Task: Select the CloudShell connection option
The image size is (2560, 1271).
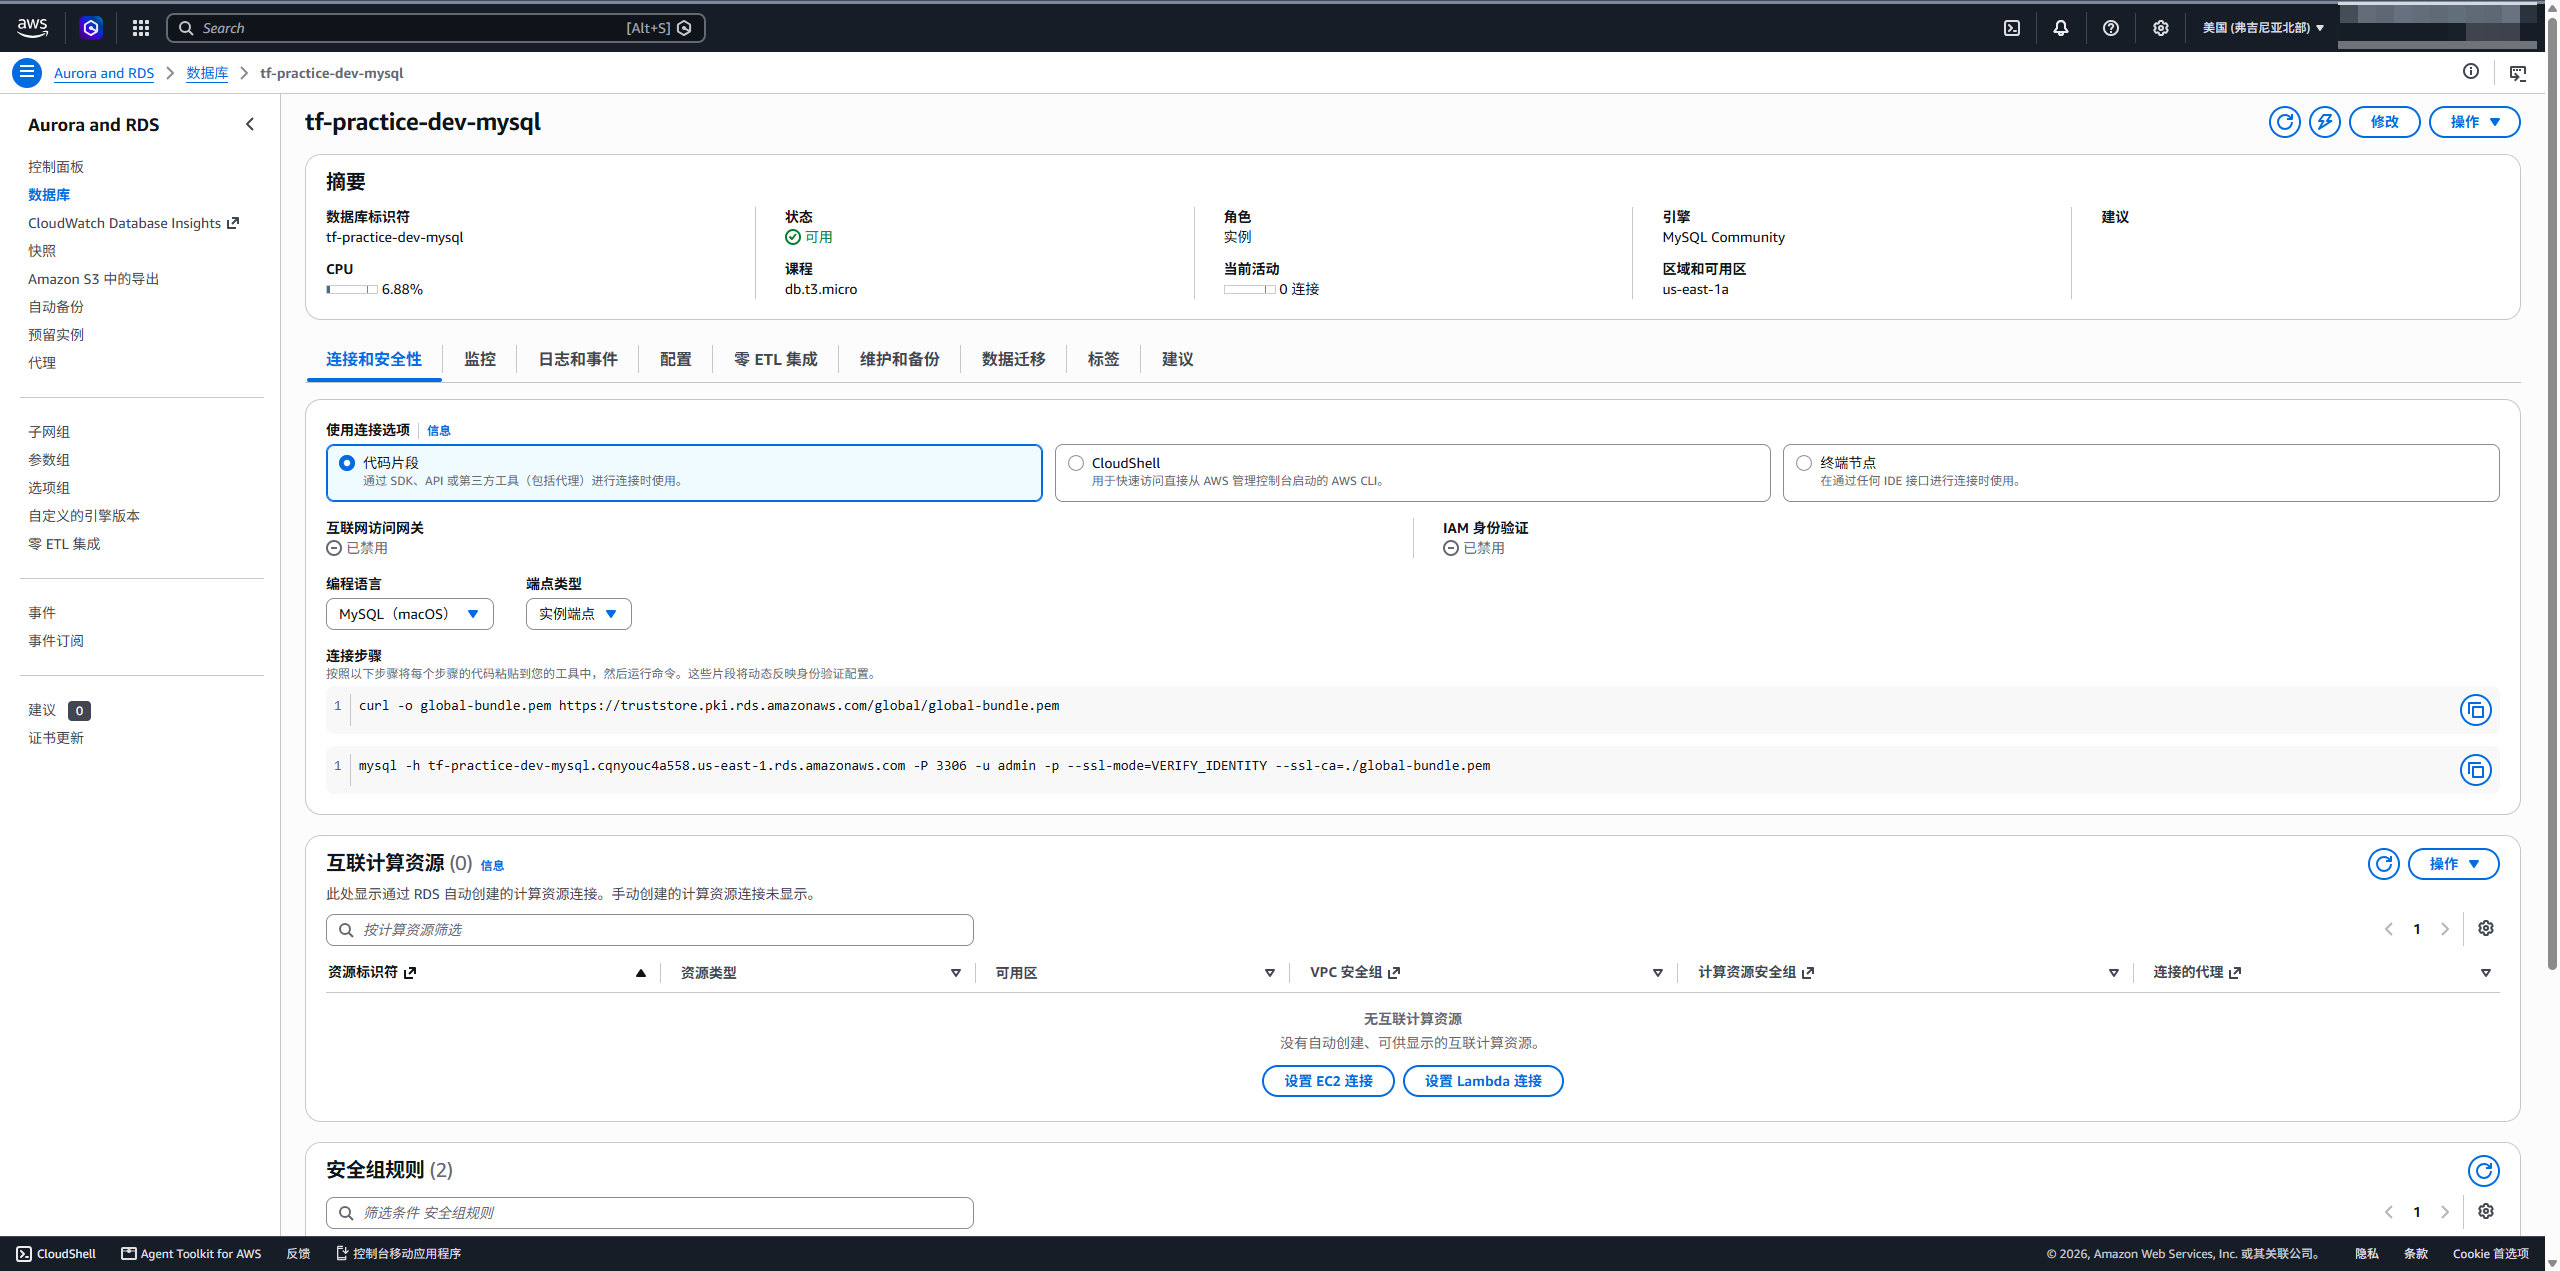Action: pyautogui.click(x=1412, y=473)
